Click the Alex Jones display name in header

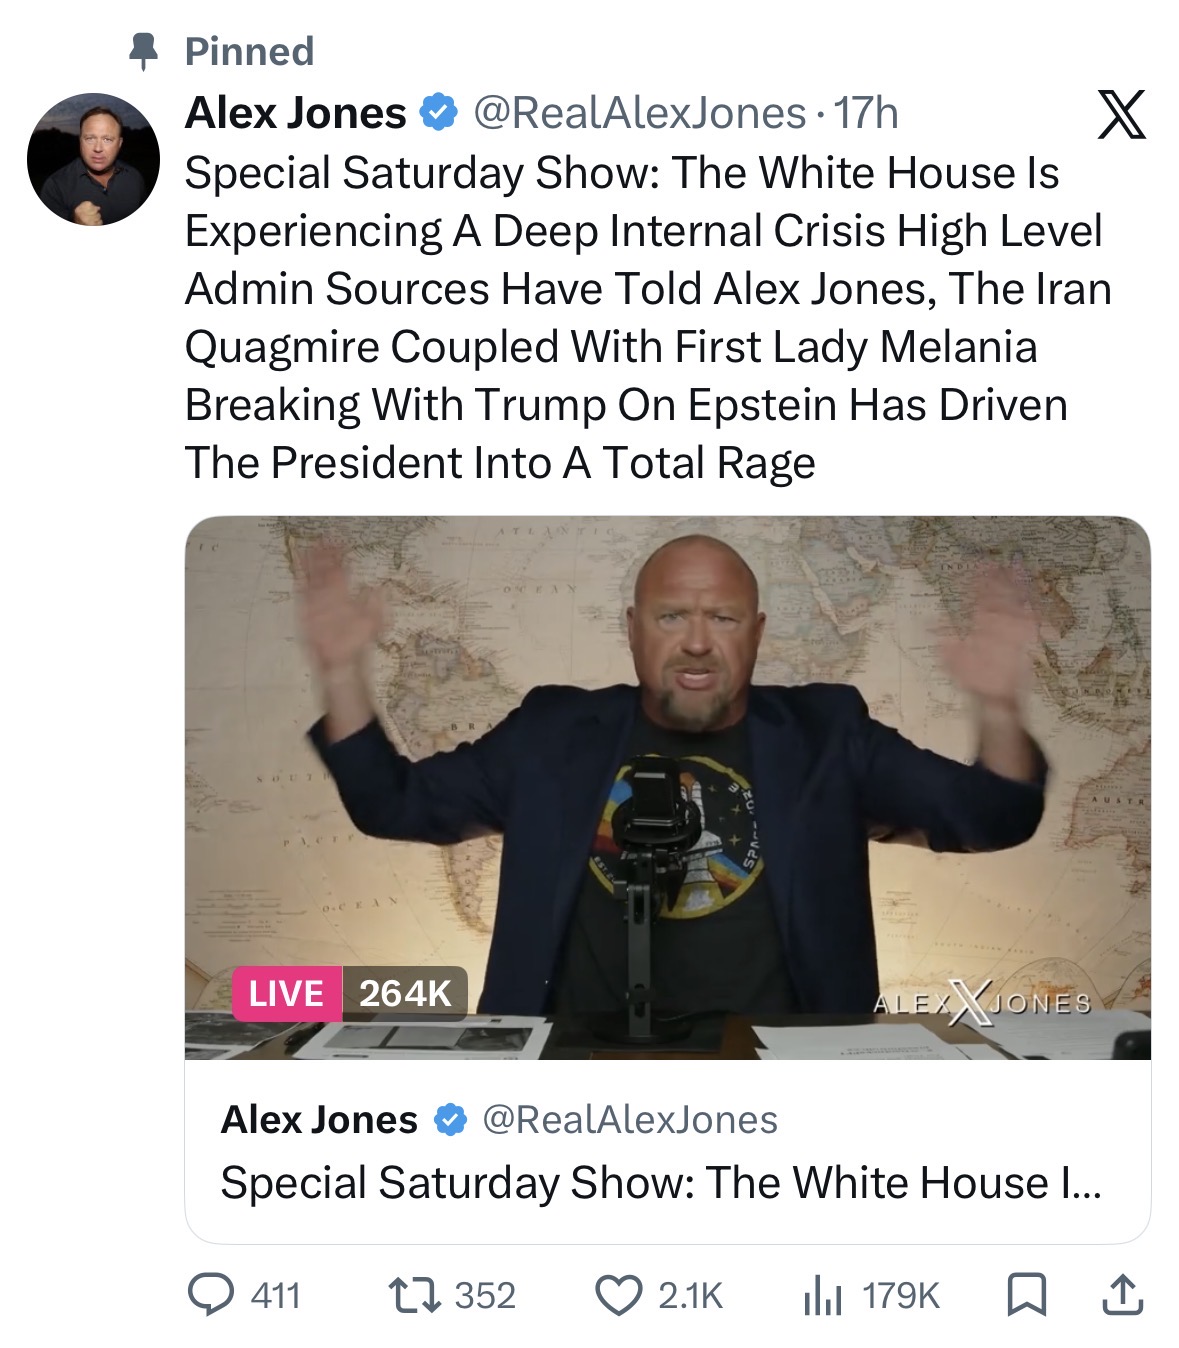(x=296, y=113)
